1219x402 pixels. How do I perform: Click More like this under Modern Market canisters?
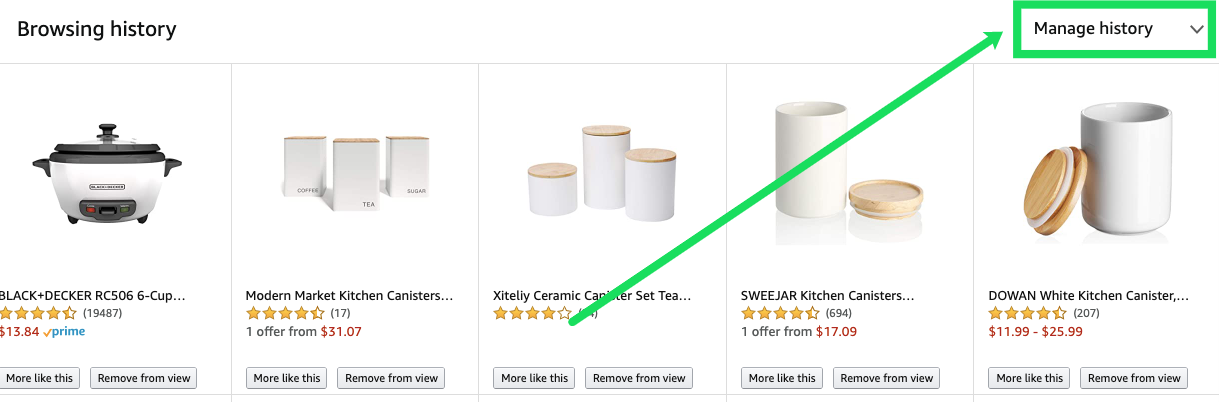[x=287, y=378]
